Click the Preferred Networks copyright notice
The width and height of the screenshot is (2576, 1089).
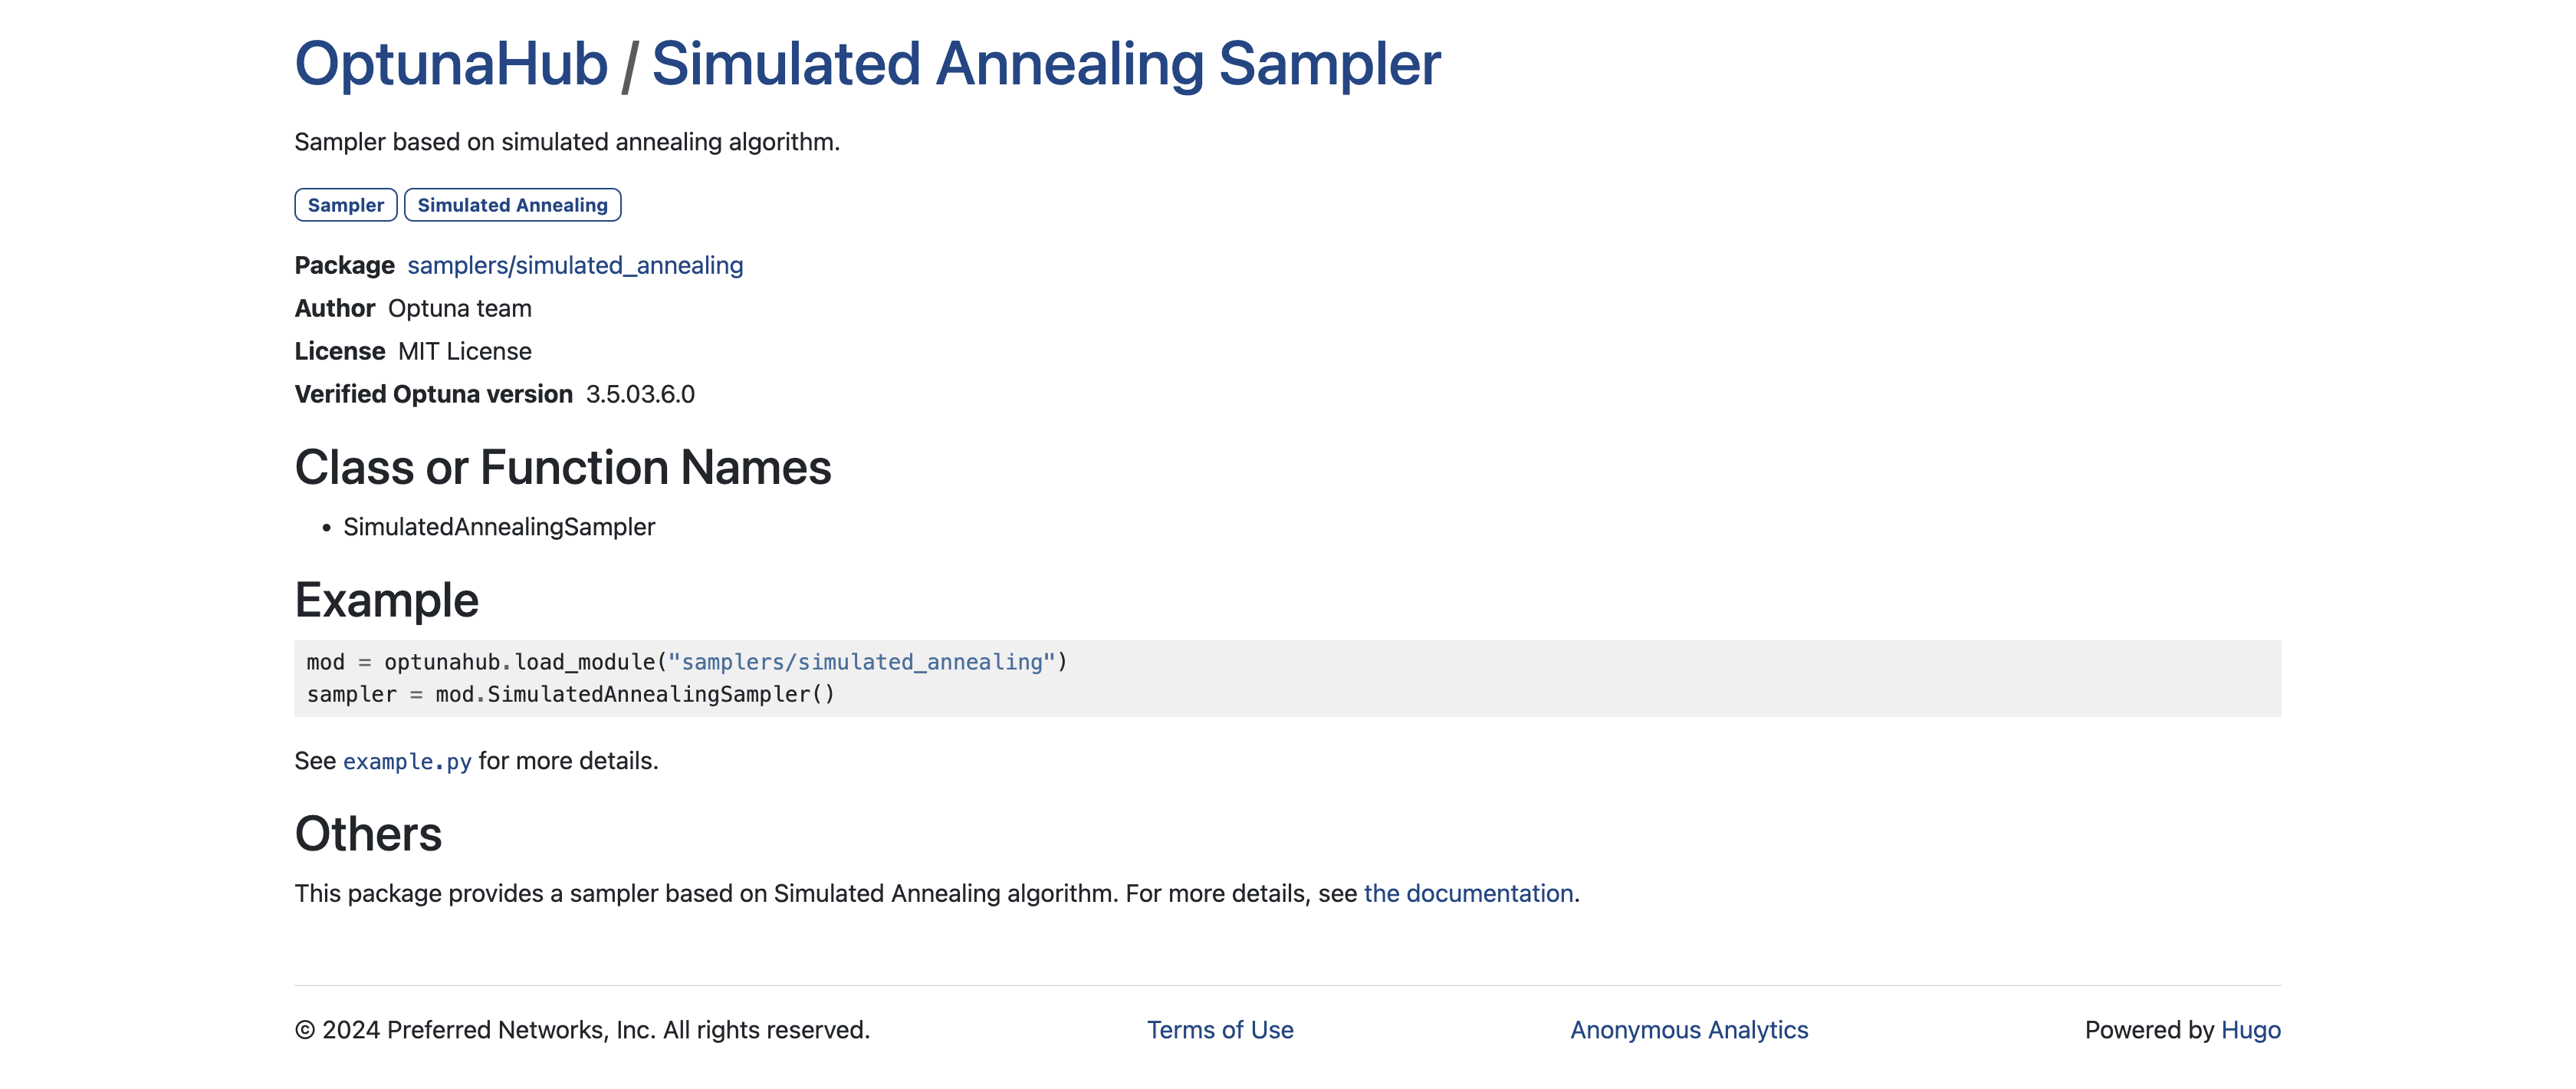[582, 1030]
